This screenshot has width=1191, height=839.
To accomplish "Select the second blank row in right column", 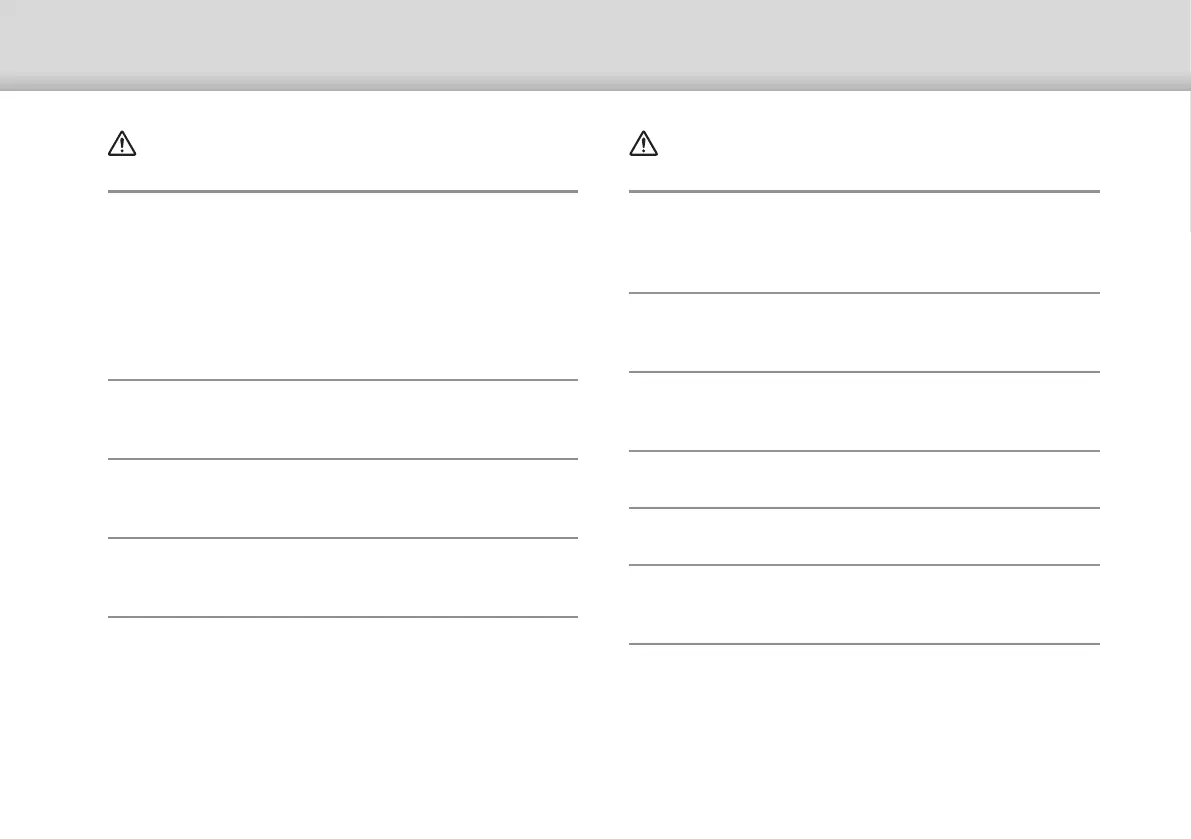I will pos(864,332).
